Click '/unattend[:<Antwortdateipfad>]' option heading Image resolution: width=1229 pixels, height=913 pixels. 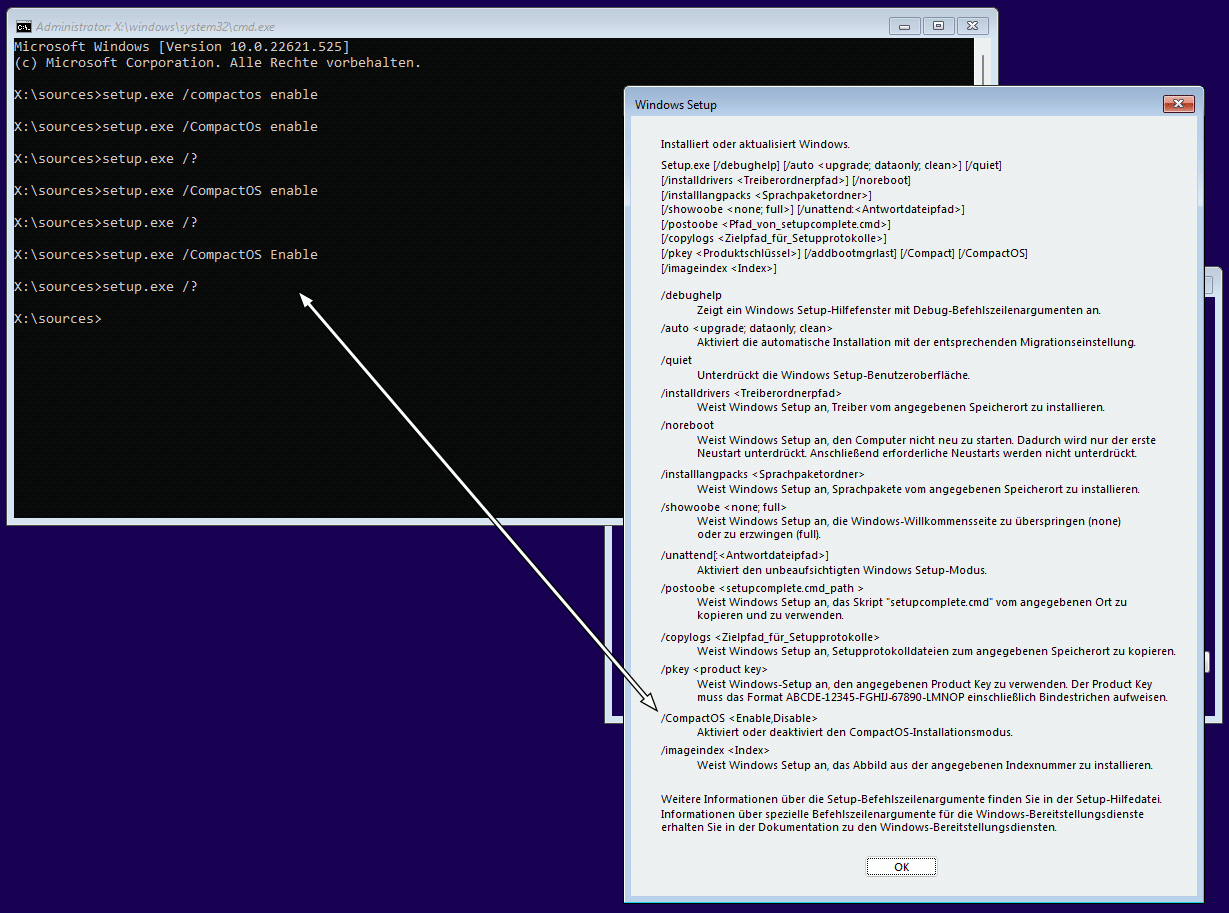(x=745, y=555)
